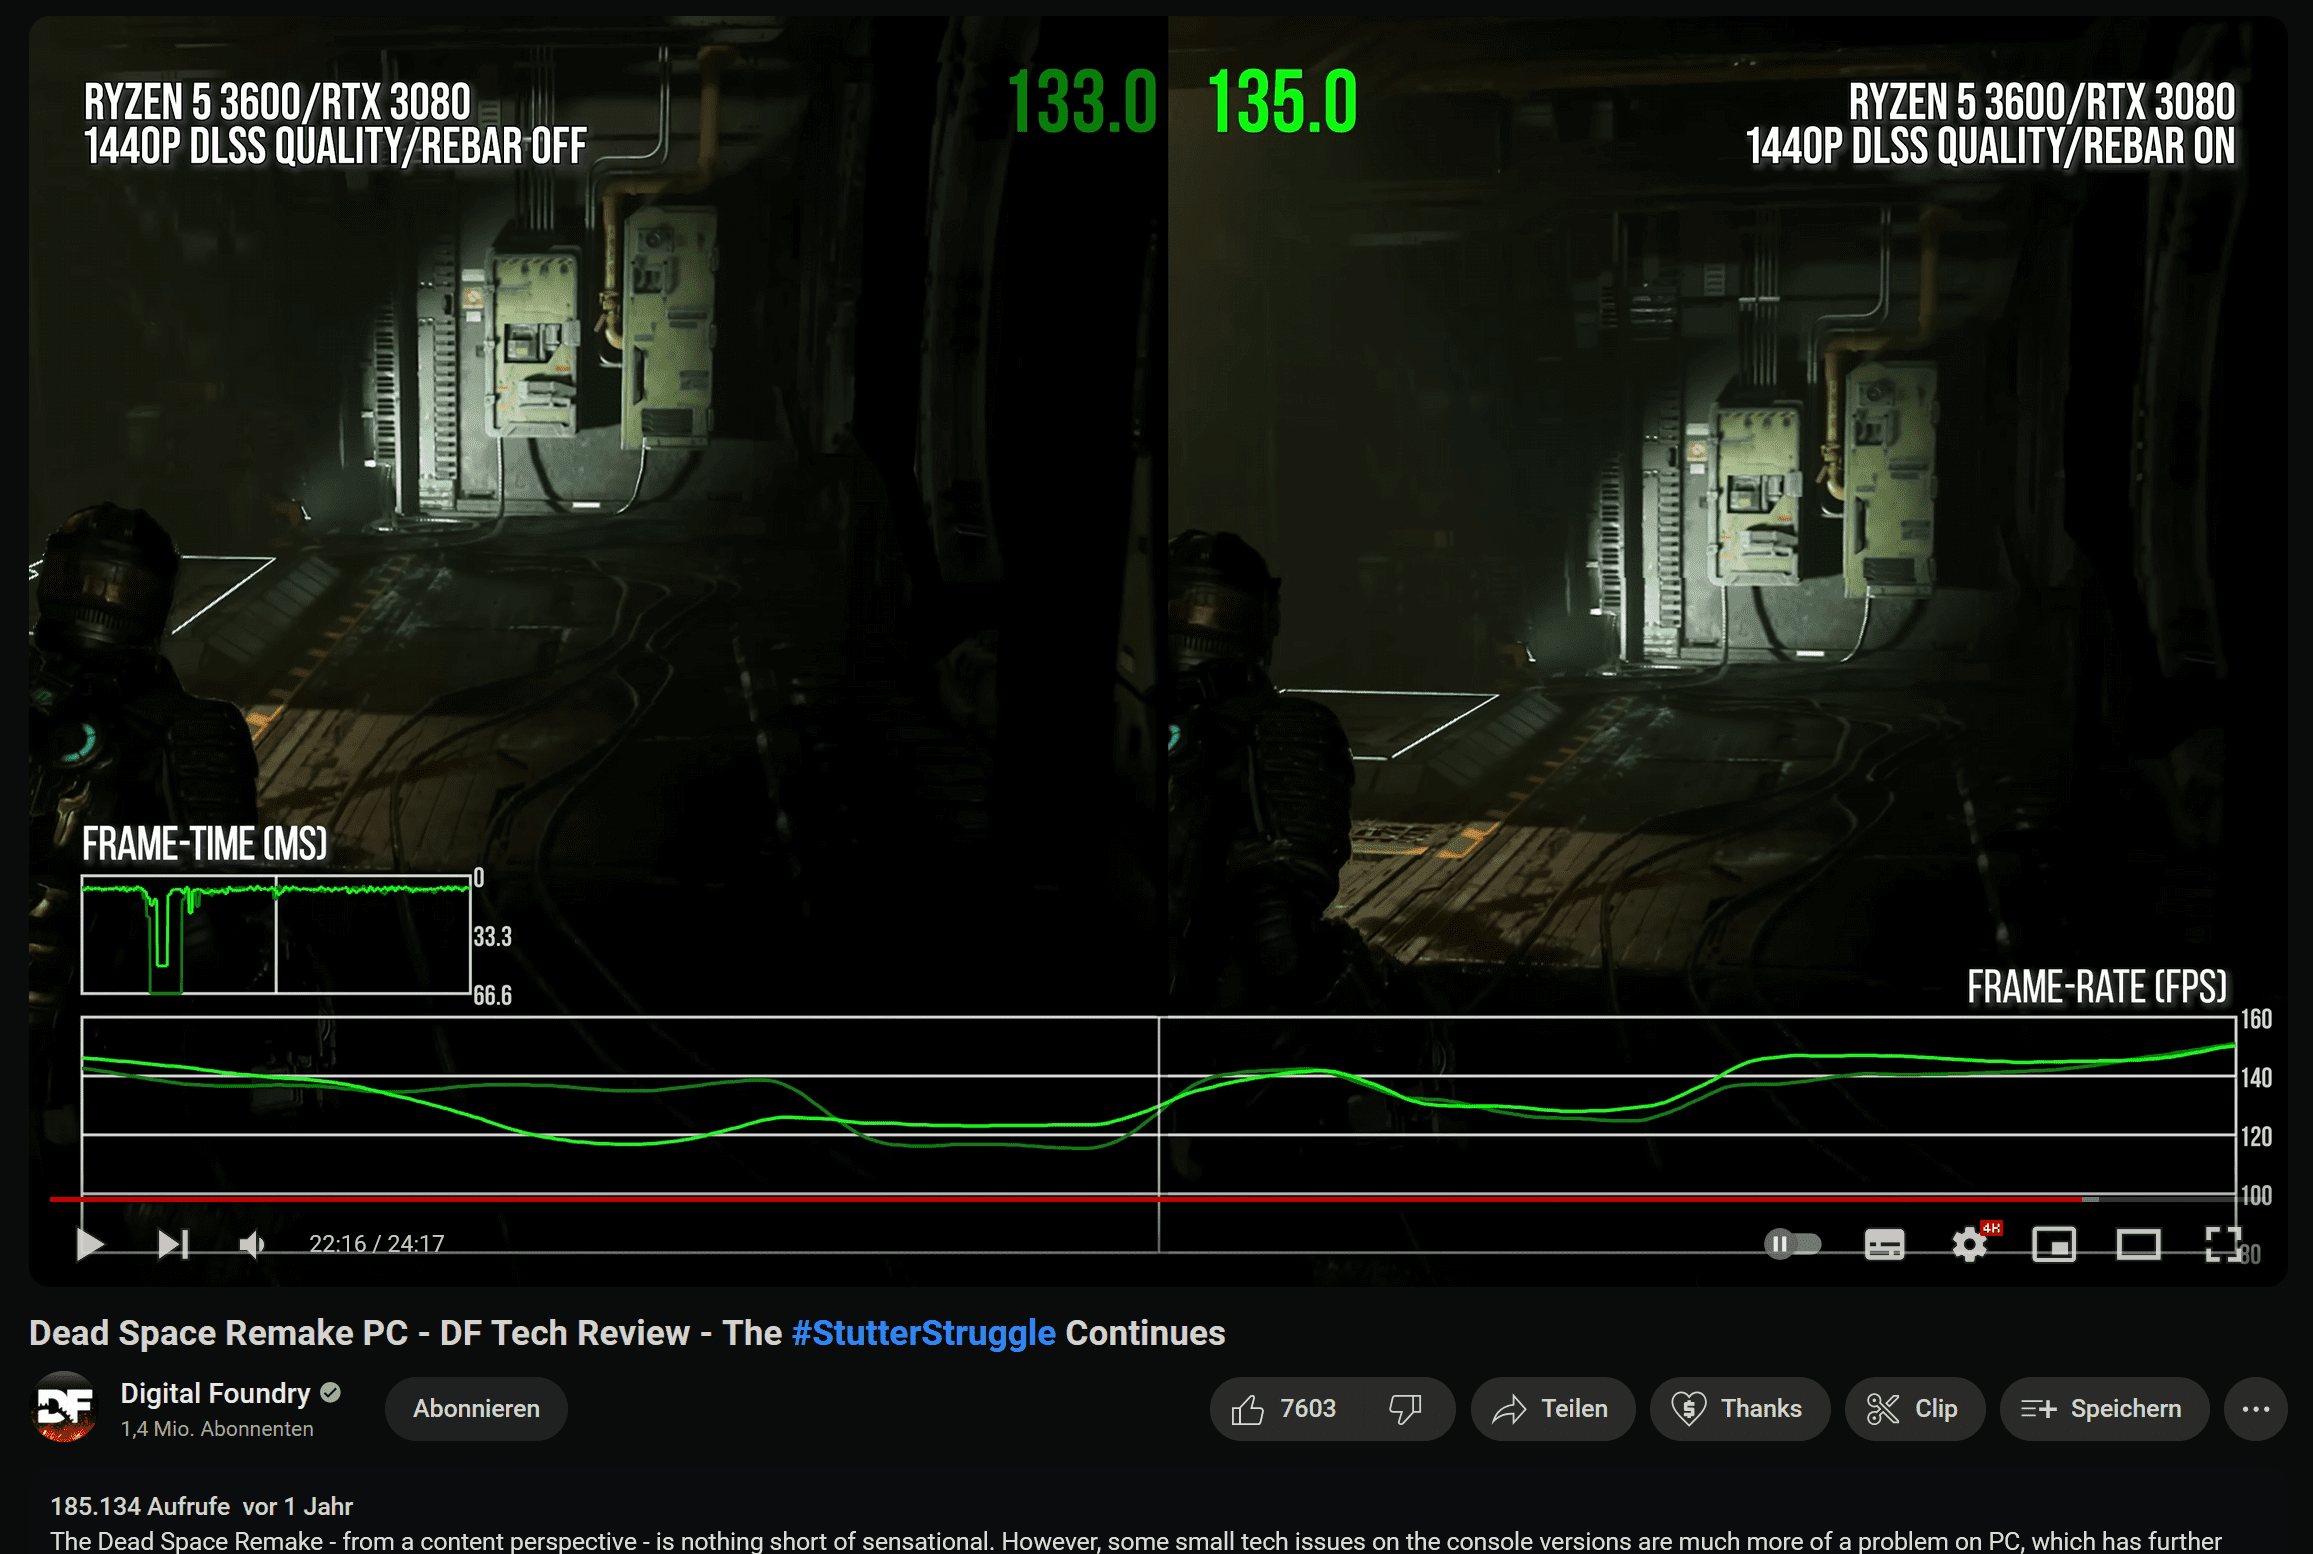
Task: Open the video settings gear
Action: 1970,1245
